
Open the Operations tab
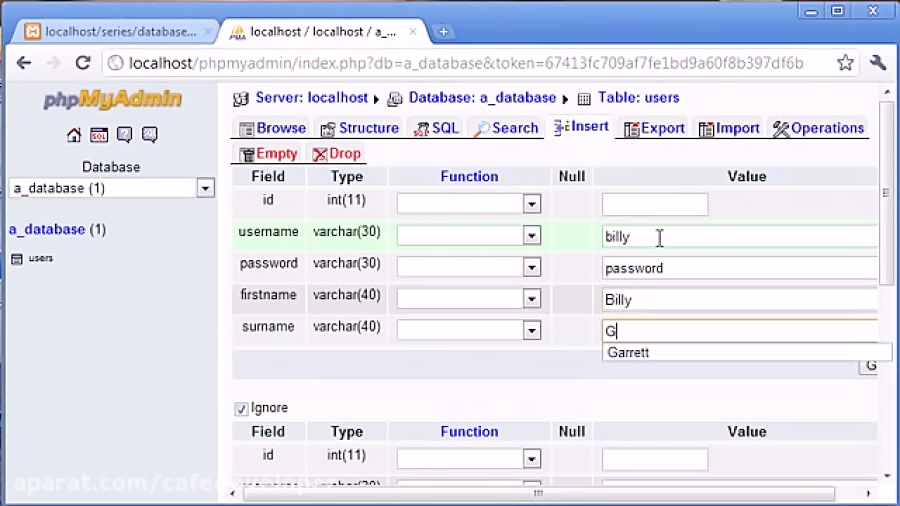(x=818, y=128)
